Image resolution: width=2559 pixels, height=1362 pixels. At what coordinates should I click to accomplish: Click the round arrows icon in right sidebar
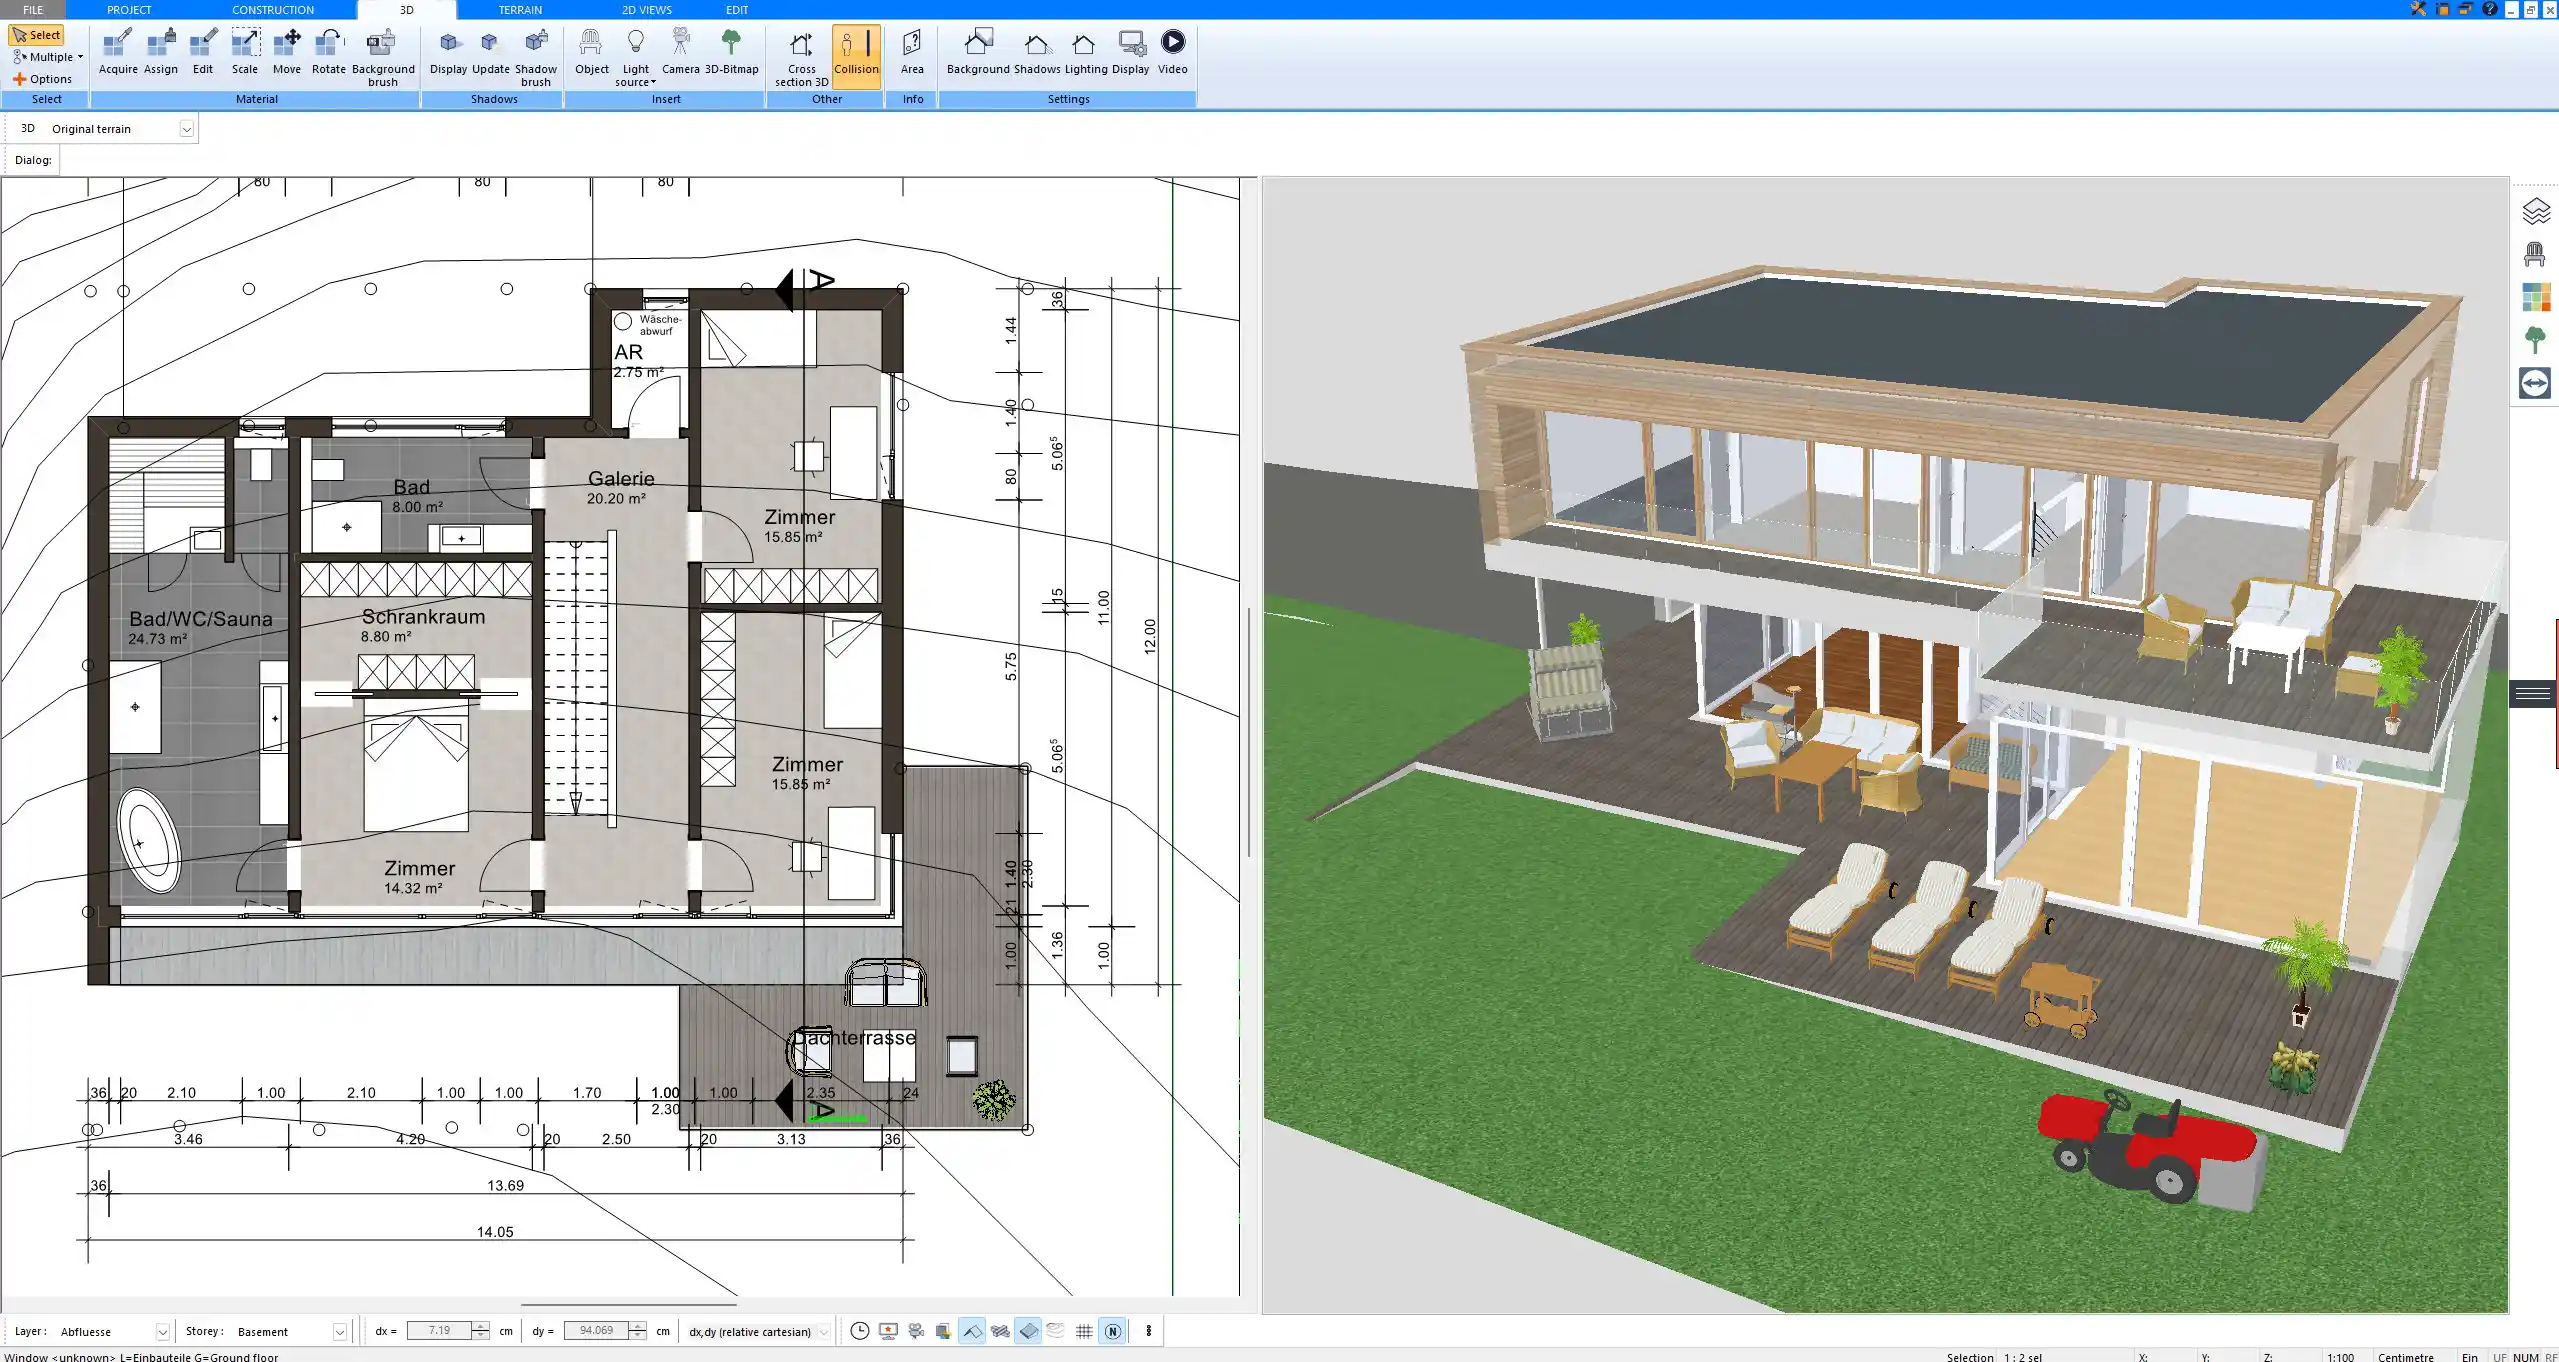pos(2535,383)
